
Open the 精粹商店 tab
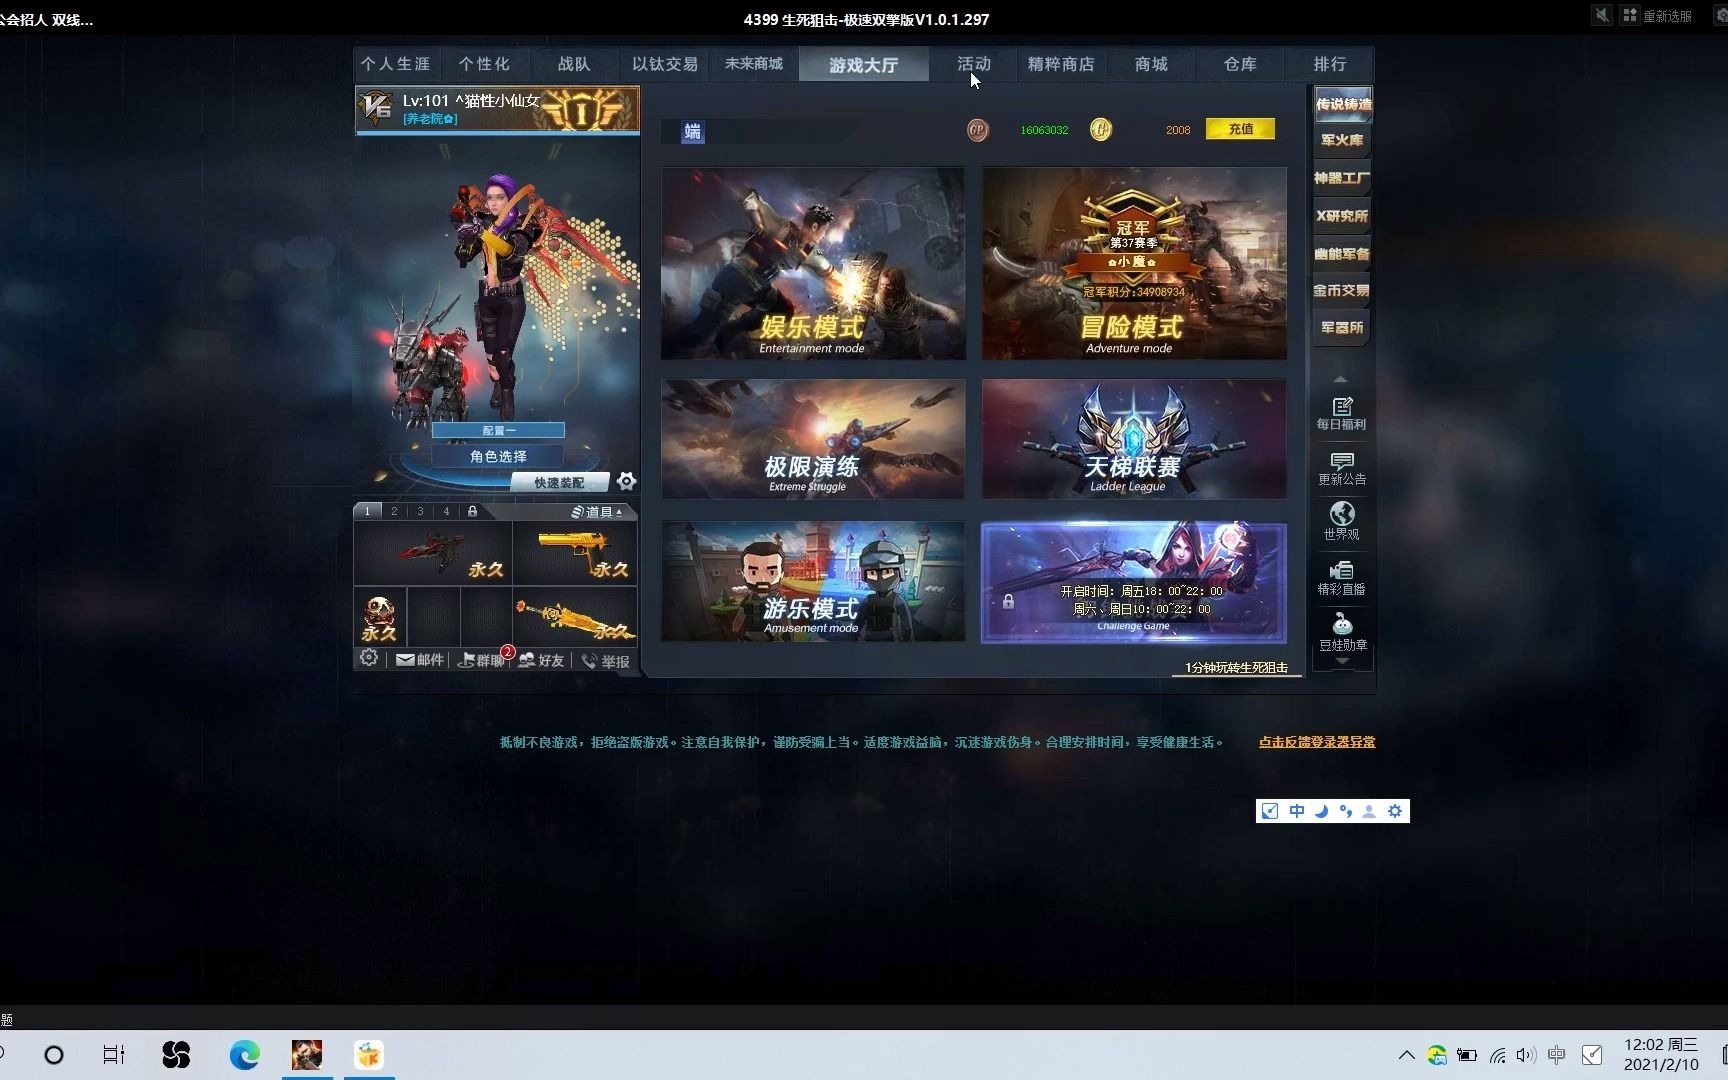(1061, 64)
